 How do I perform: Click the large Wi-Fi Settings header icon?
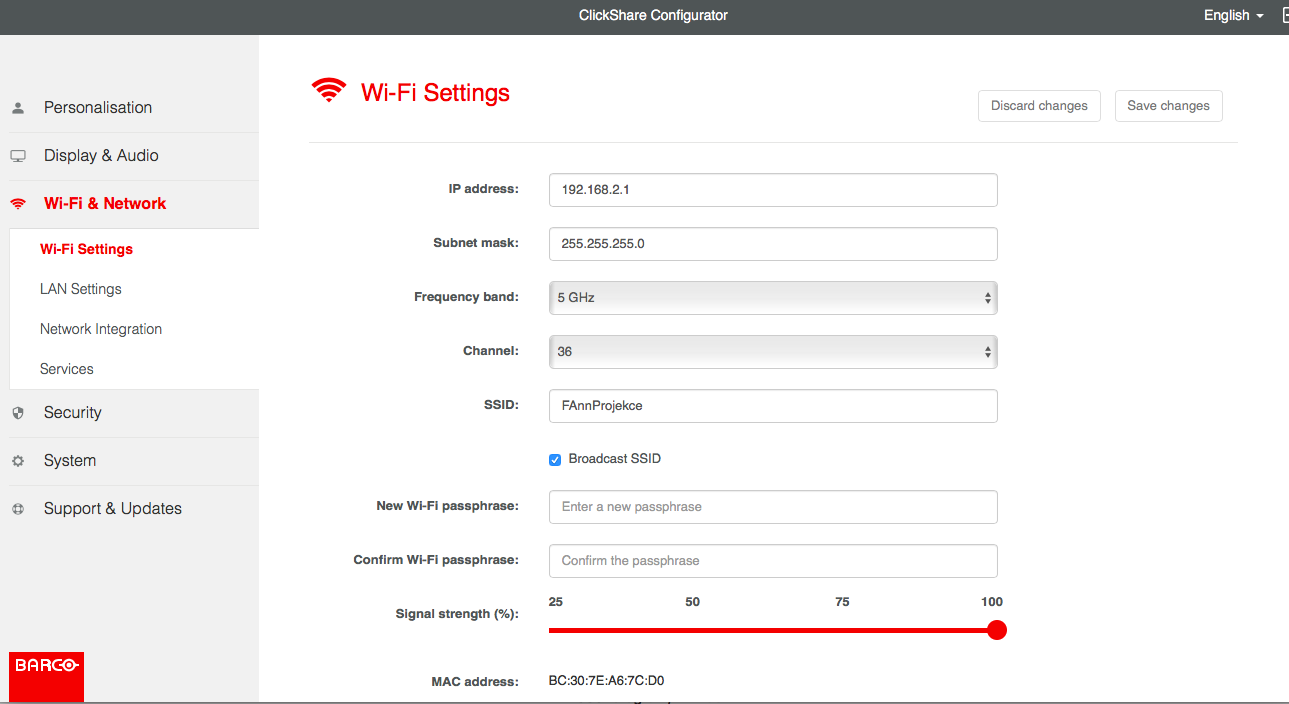[x=329, y=92]
